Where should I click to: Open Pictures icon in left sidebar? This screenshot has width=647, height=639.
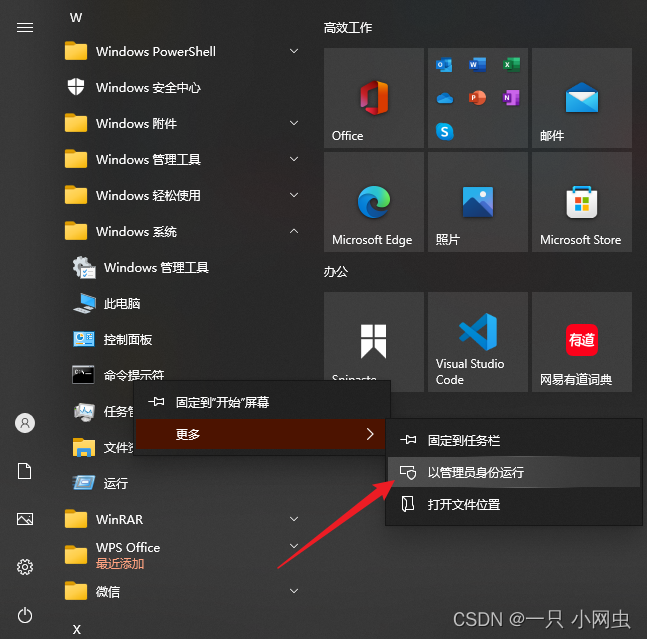pos(25,519)
